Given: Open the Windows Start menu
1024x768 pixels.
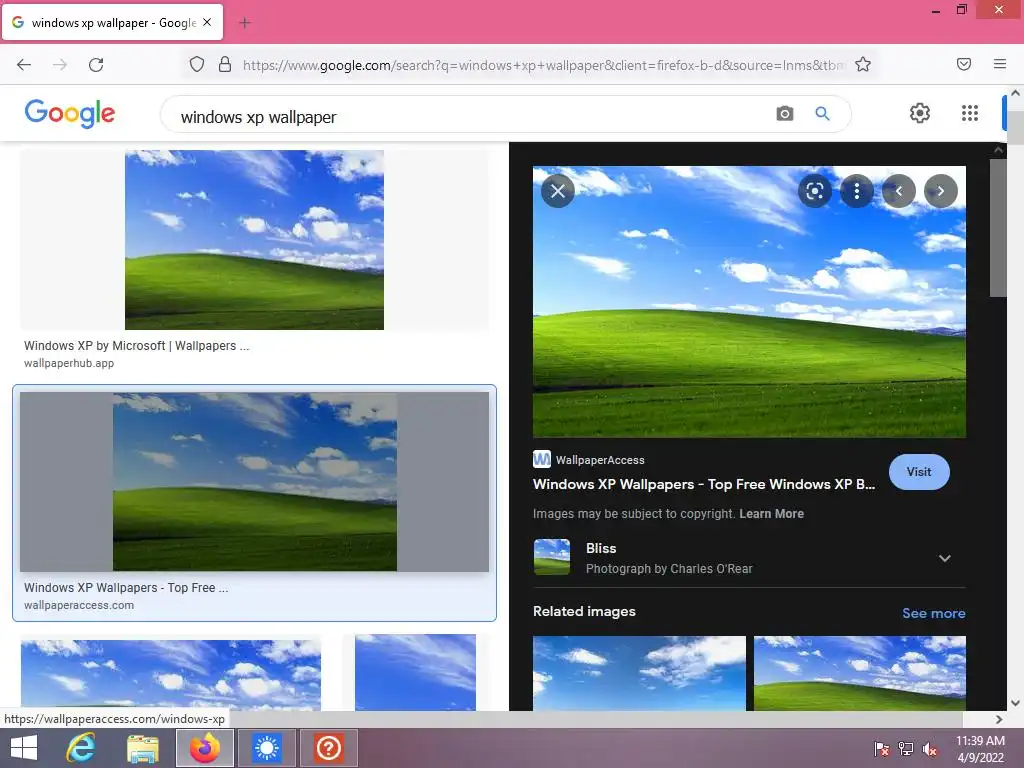Looking at the screenshot, I should pyautogui.click(x=24, y=748).
